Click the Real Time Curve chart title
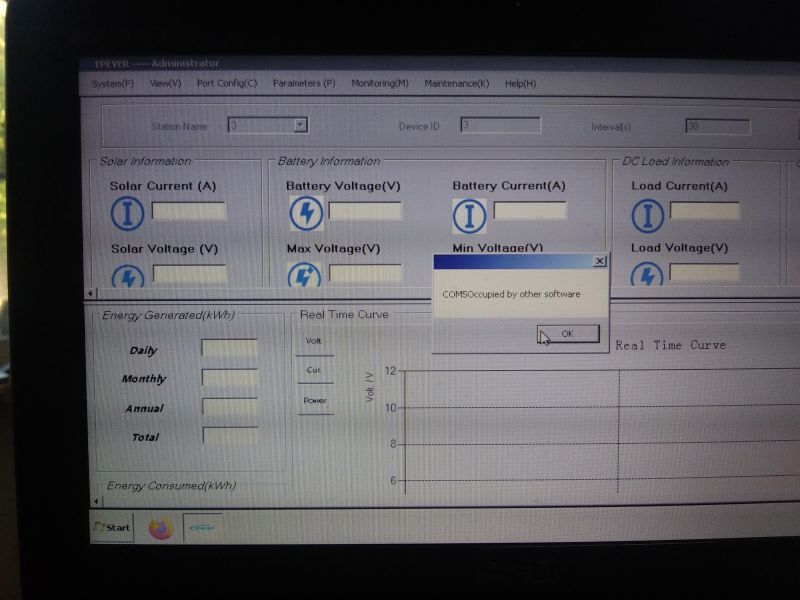This screenshot has width=800, height=600. tap(670, 345)
